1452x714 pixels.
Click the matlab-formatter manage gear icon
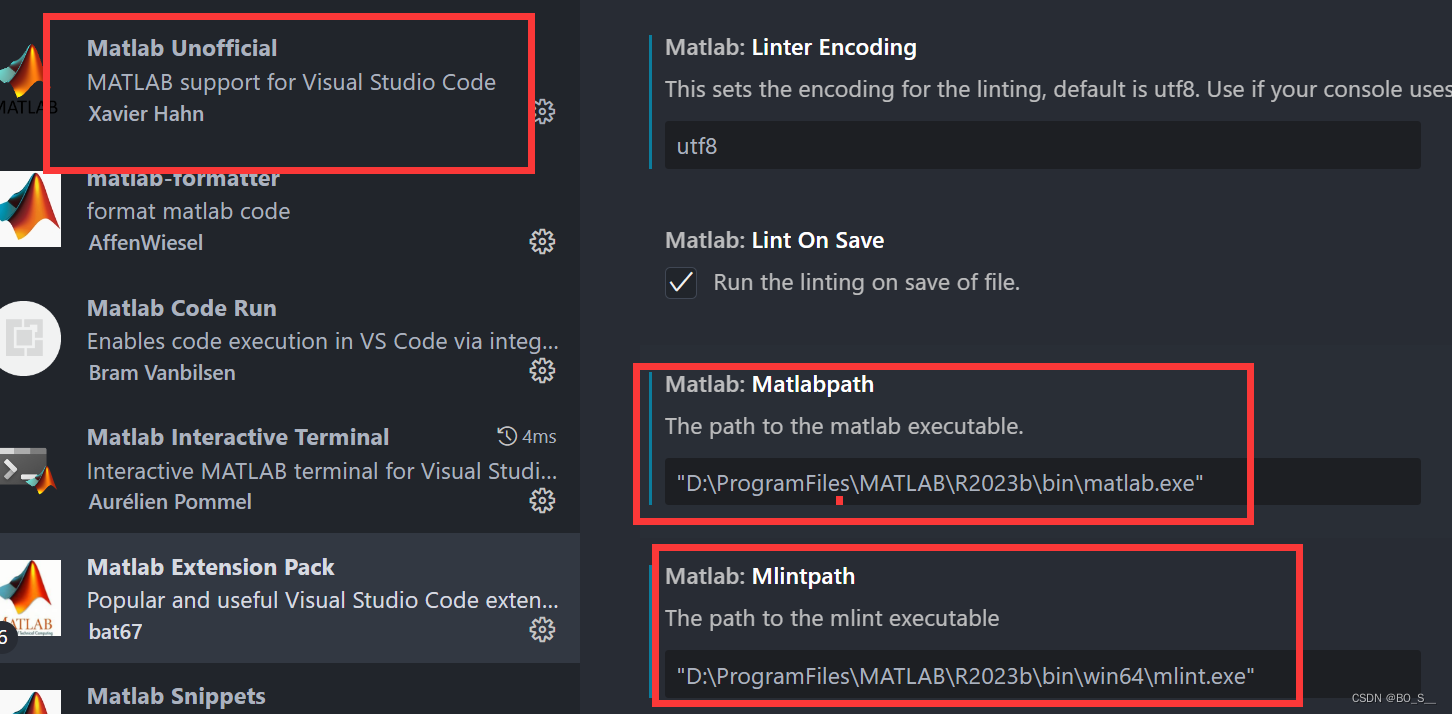pyautogui.click(x=542, y=241)
